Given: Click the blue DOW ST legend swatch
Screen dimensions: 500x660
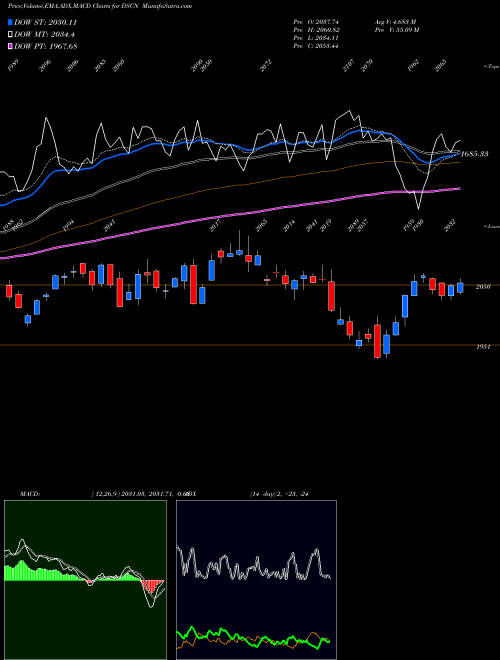Looking at the screenshot, I should click(10, 22).
